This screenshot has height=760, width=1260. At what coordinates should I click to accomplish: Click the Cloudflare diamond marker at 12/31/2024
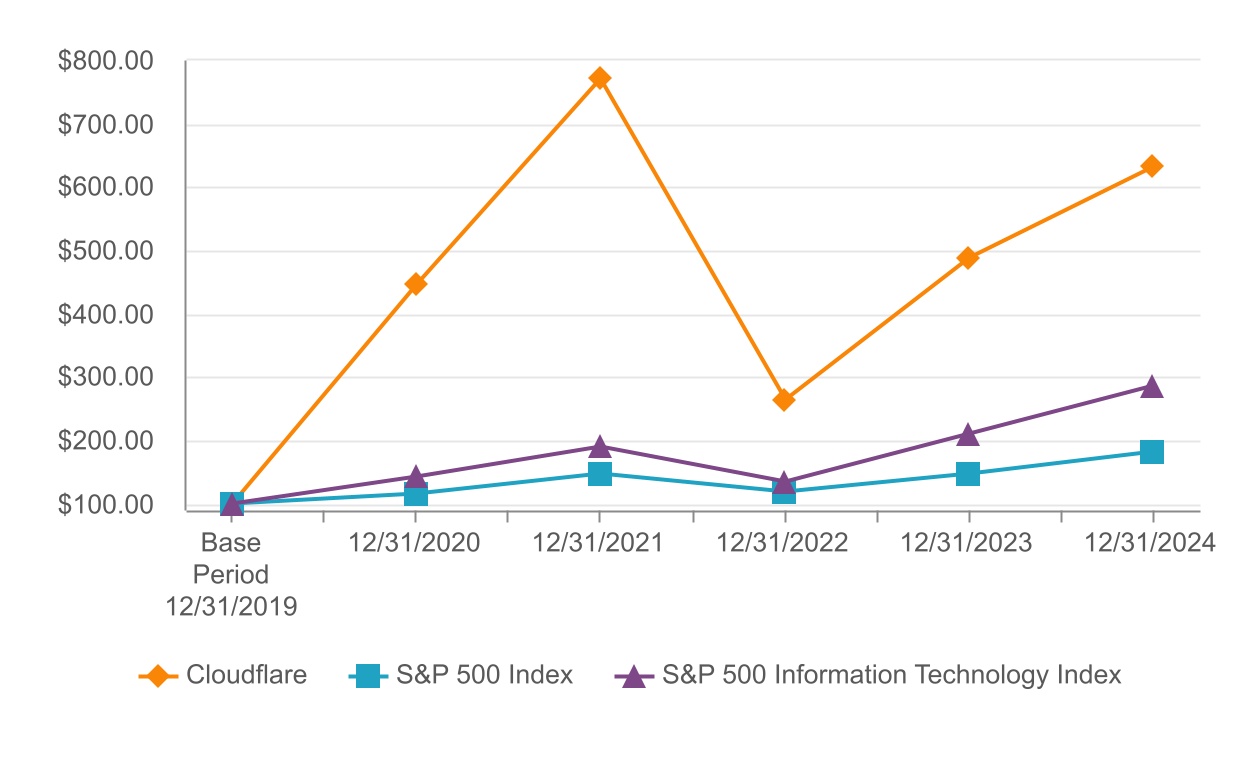click(x=1152, y=166)
